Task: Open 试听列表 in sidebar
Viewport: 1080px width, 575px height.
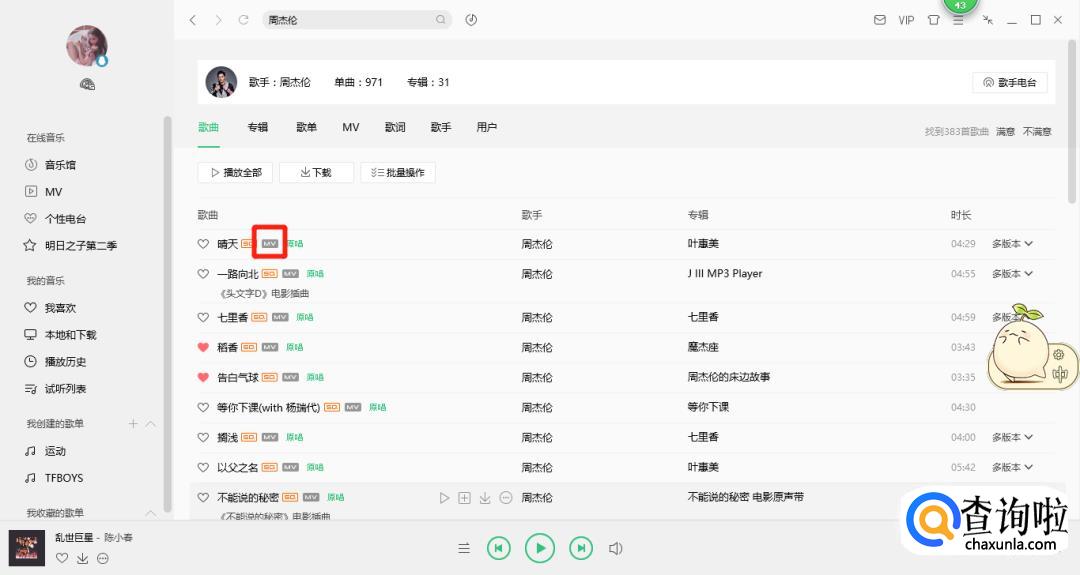Action: point(65,388)
